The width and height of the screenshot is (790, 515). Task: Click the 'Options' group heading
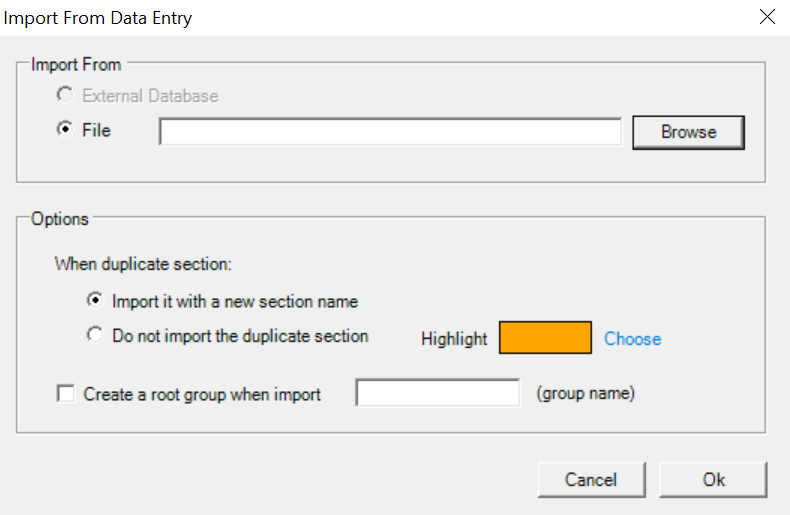pyautogui.click(x=60, y=218)
